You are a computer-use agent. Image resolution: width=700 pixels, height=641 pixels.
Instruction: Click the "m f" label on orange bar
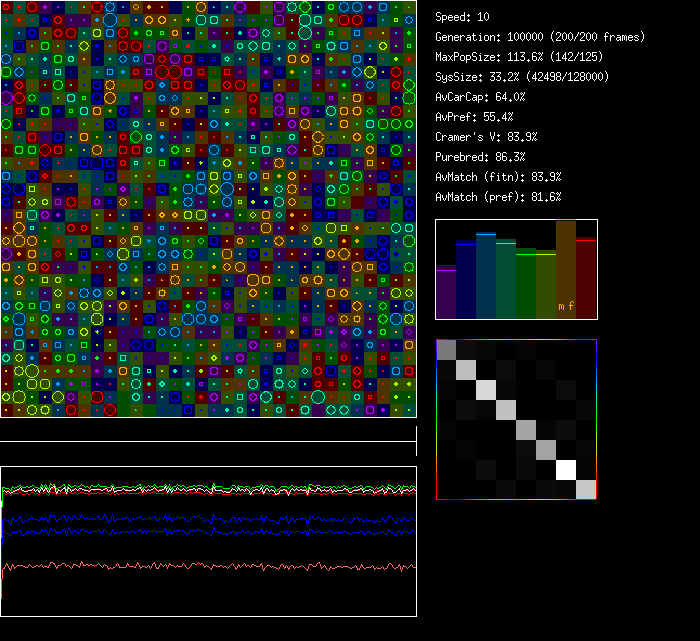pyautogui.click(x=566, y=305)
